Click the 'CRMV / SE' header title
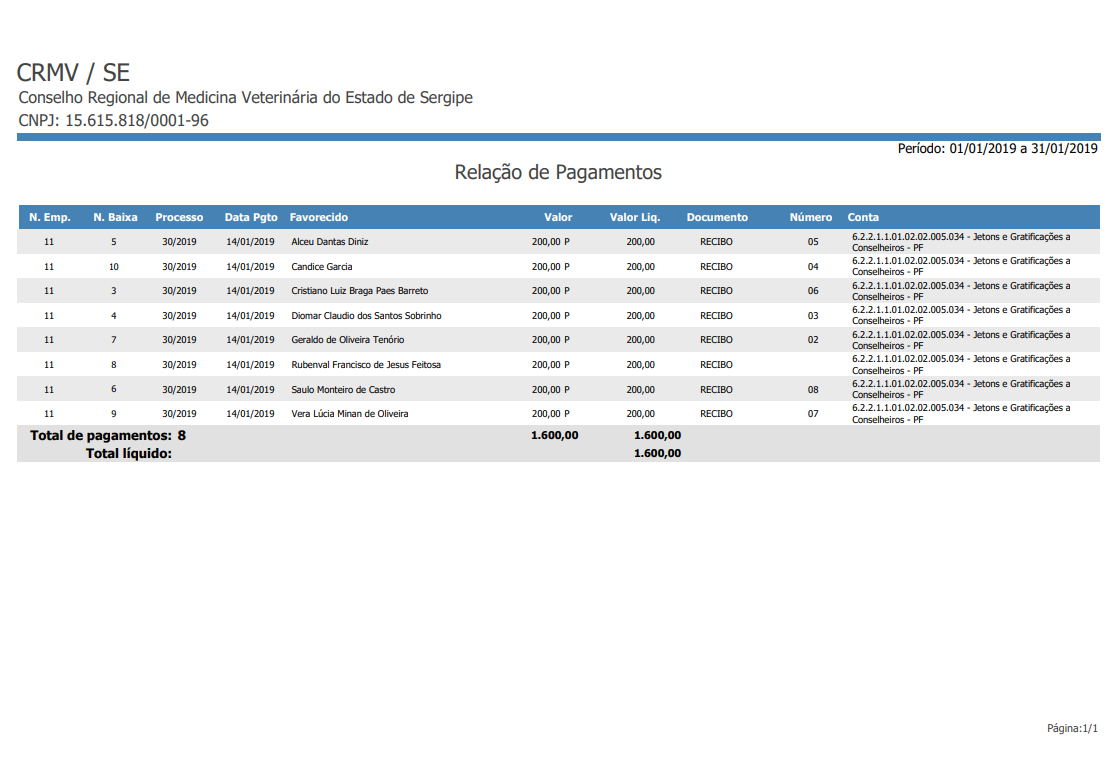This screenshot has width=1116, height=781. 73,73
